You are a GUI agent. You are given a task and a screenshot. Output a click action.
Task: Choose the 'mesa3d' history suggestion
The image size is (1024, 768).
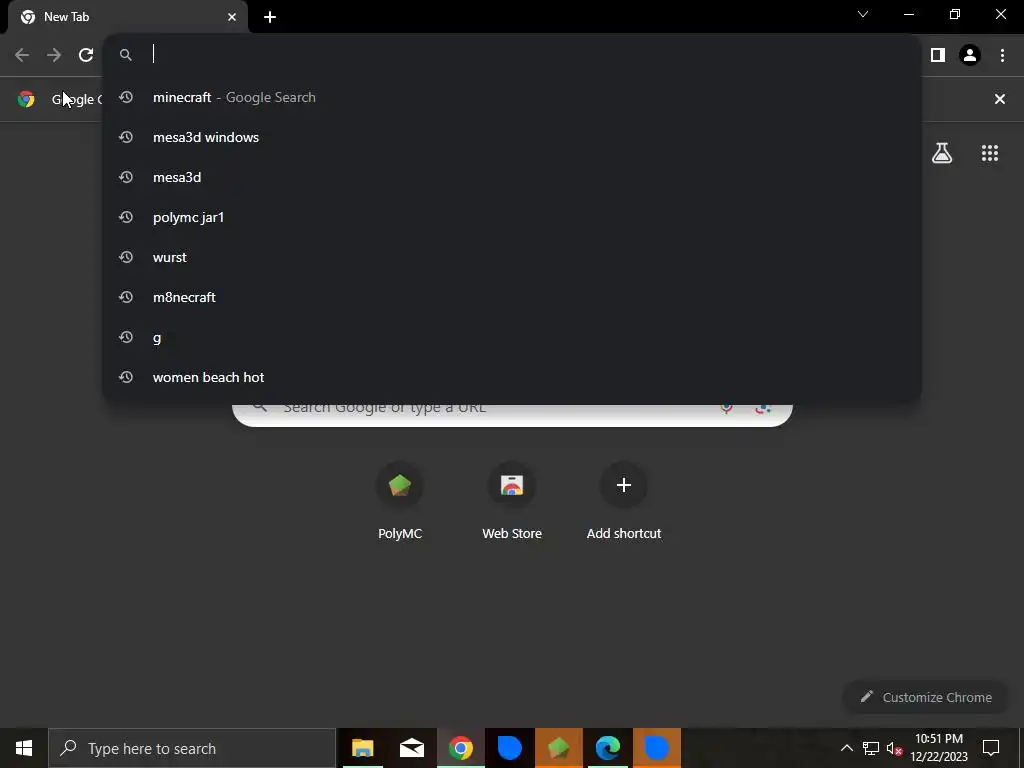(511, 177)
